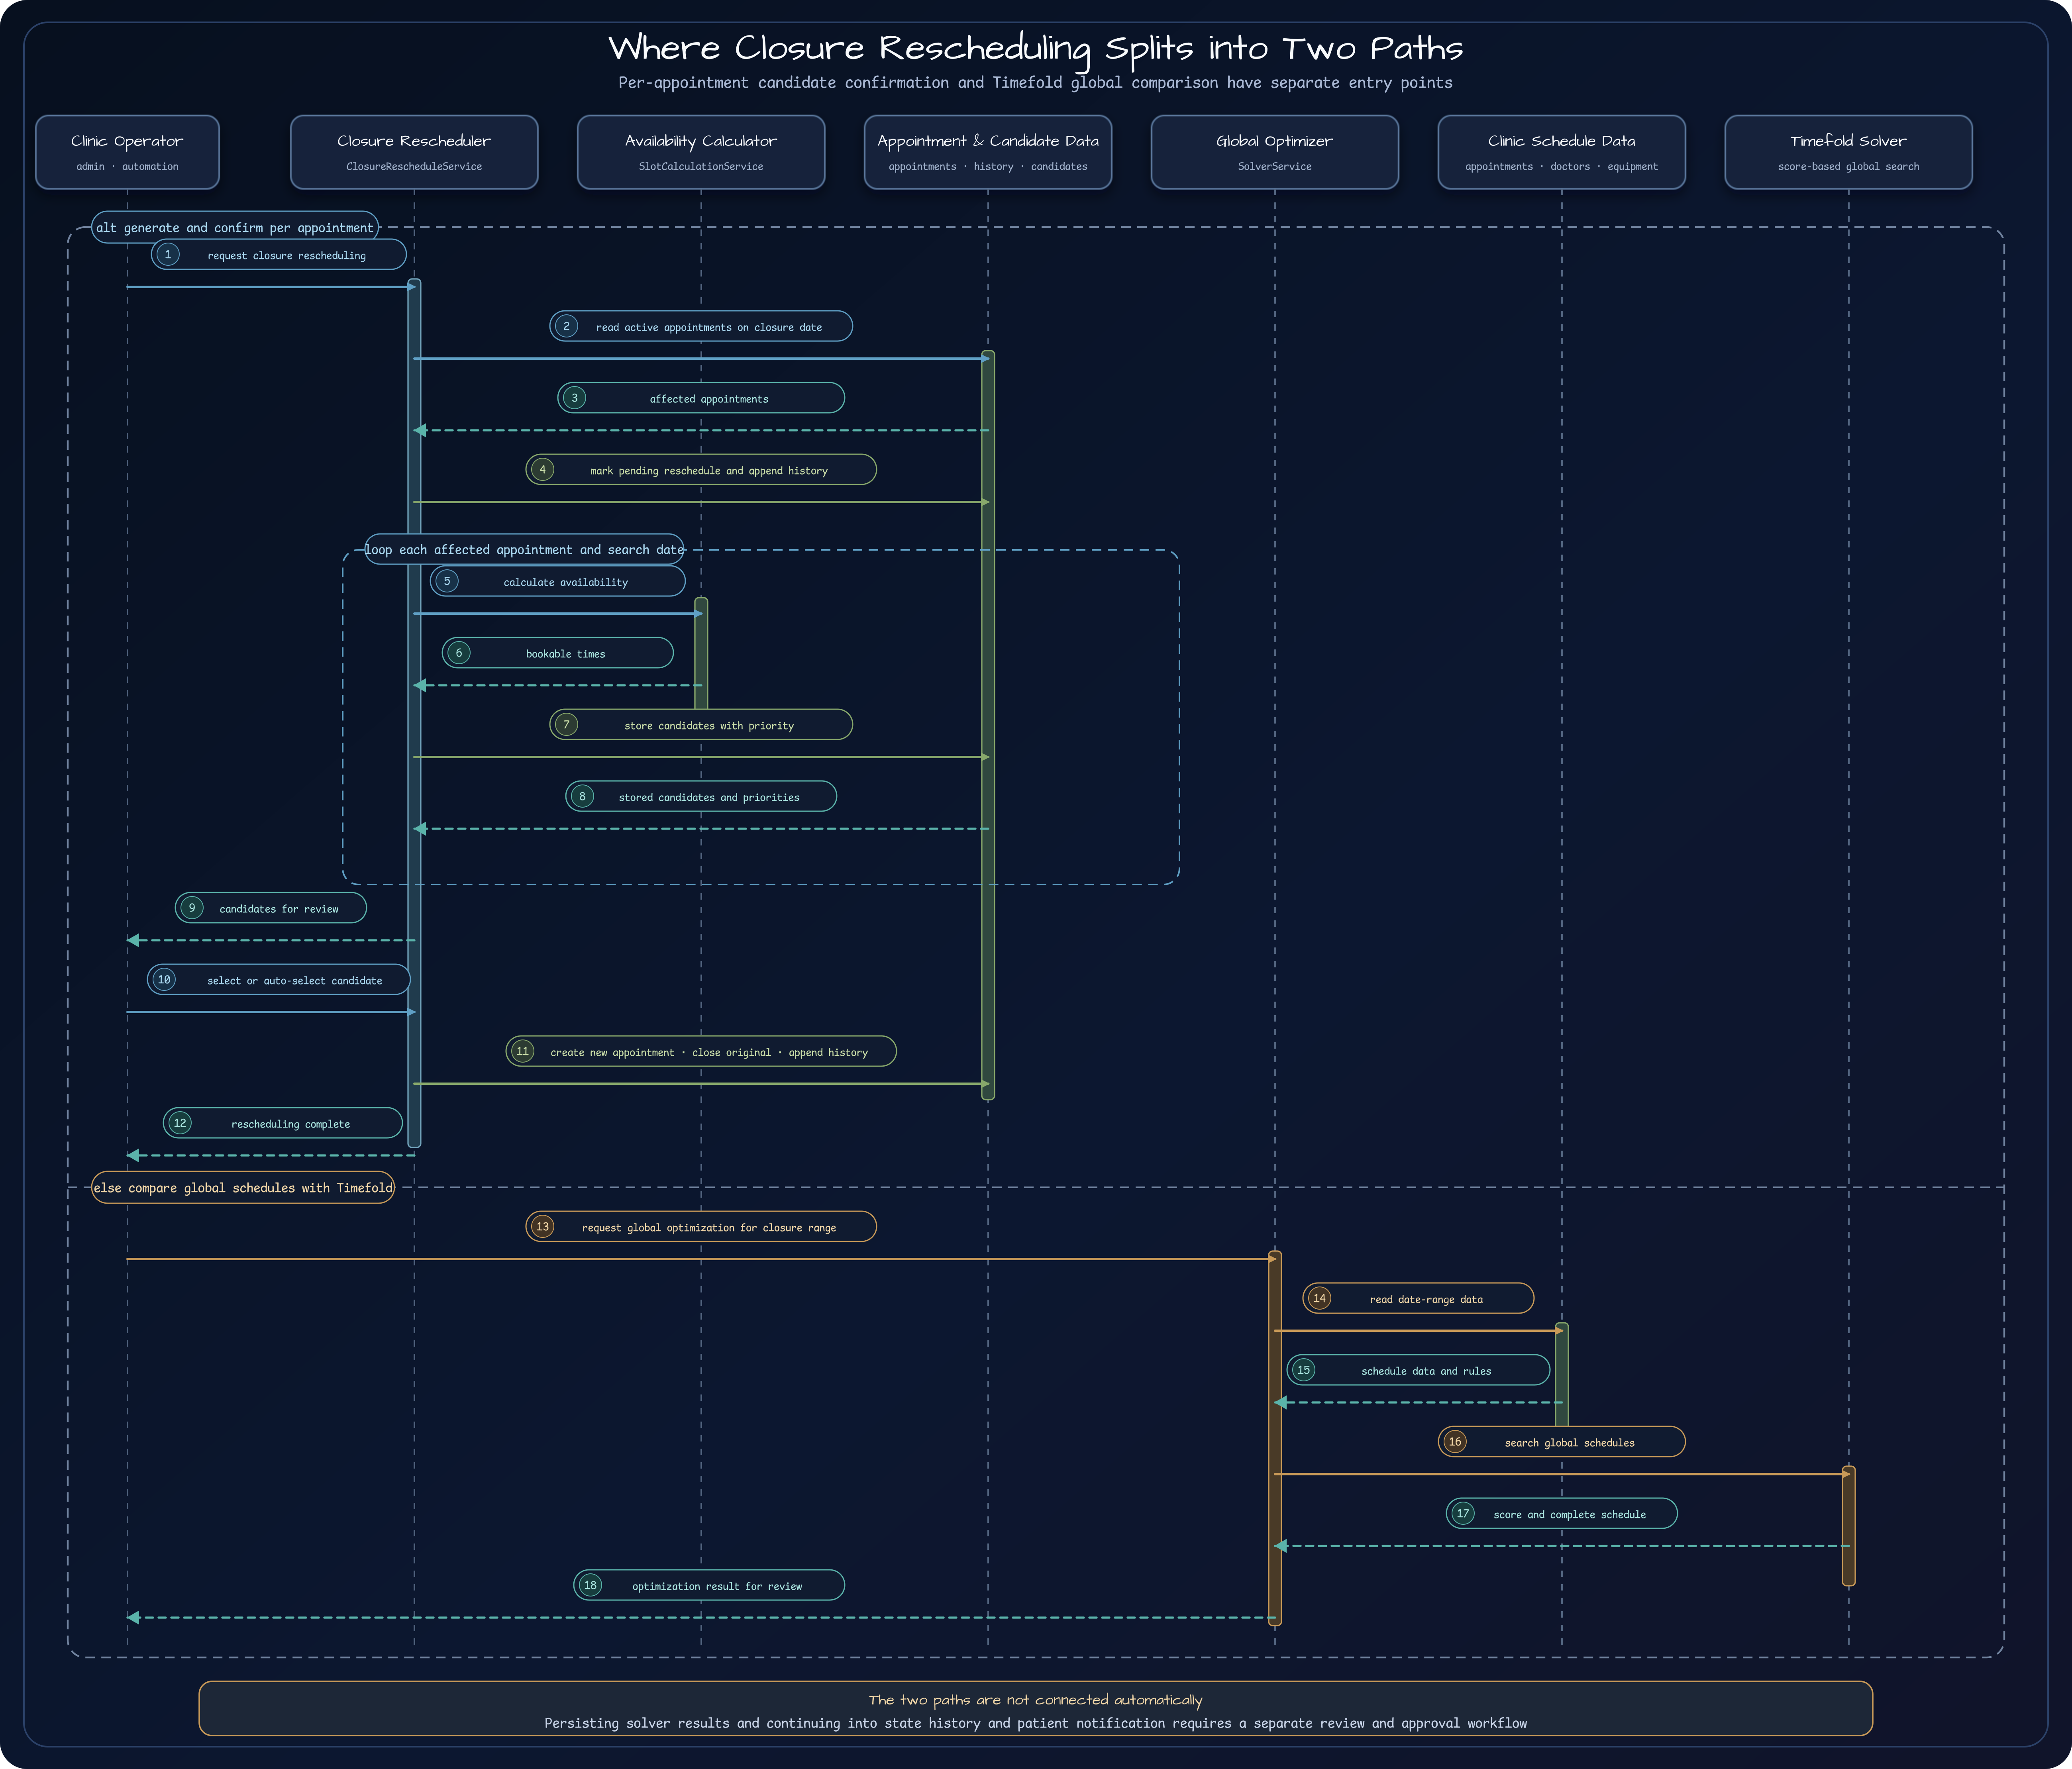Click the Availability Calculator participant box
This screenshot has width=2072, height=1769.
(x=701, y=152)
